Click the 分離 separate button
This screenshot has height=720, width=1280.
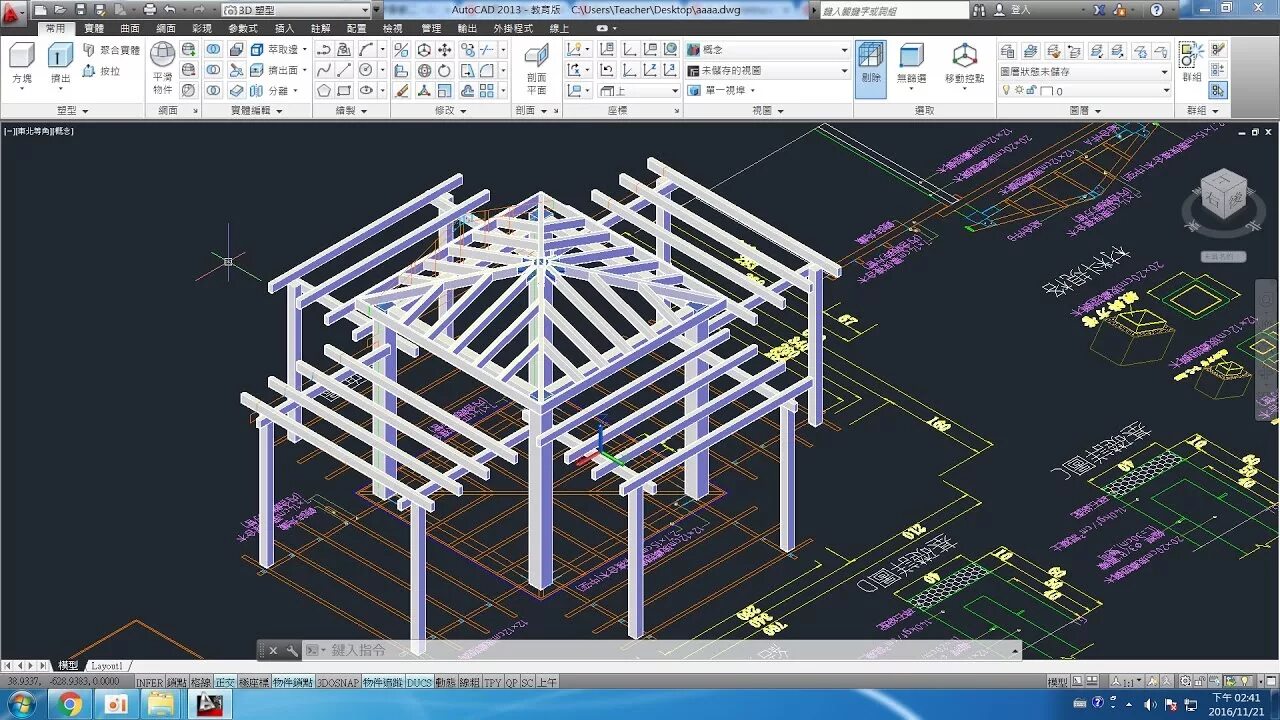point(271,91)
